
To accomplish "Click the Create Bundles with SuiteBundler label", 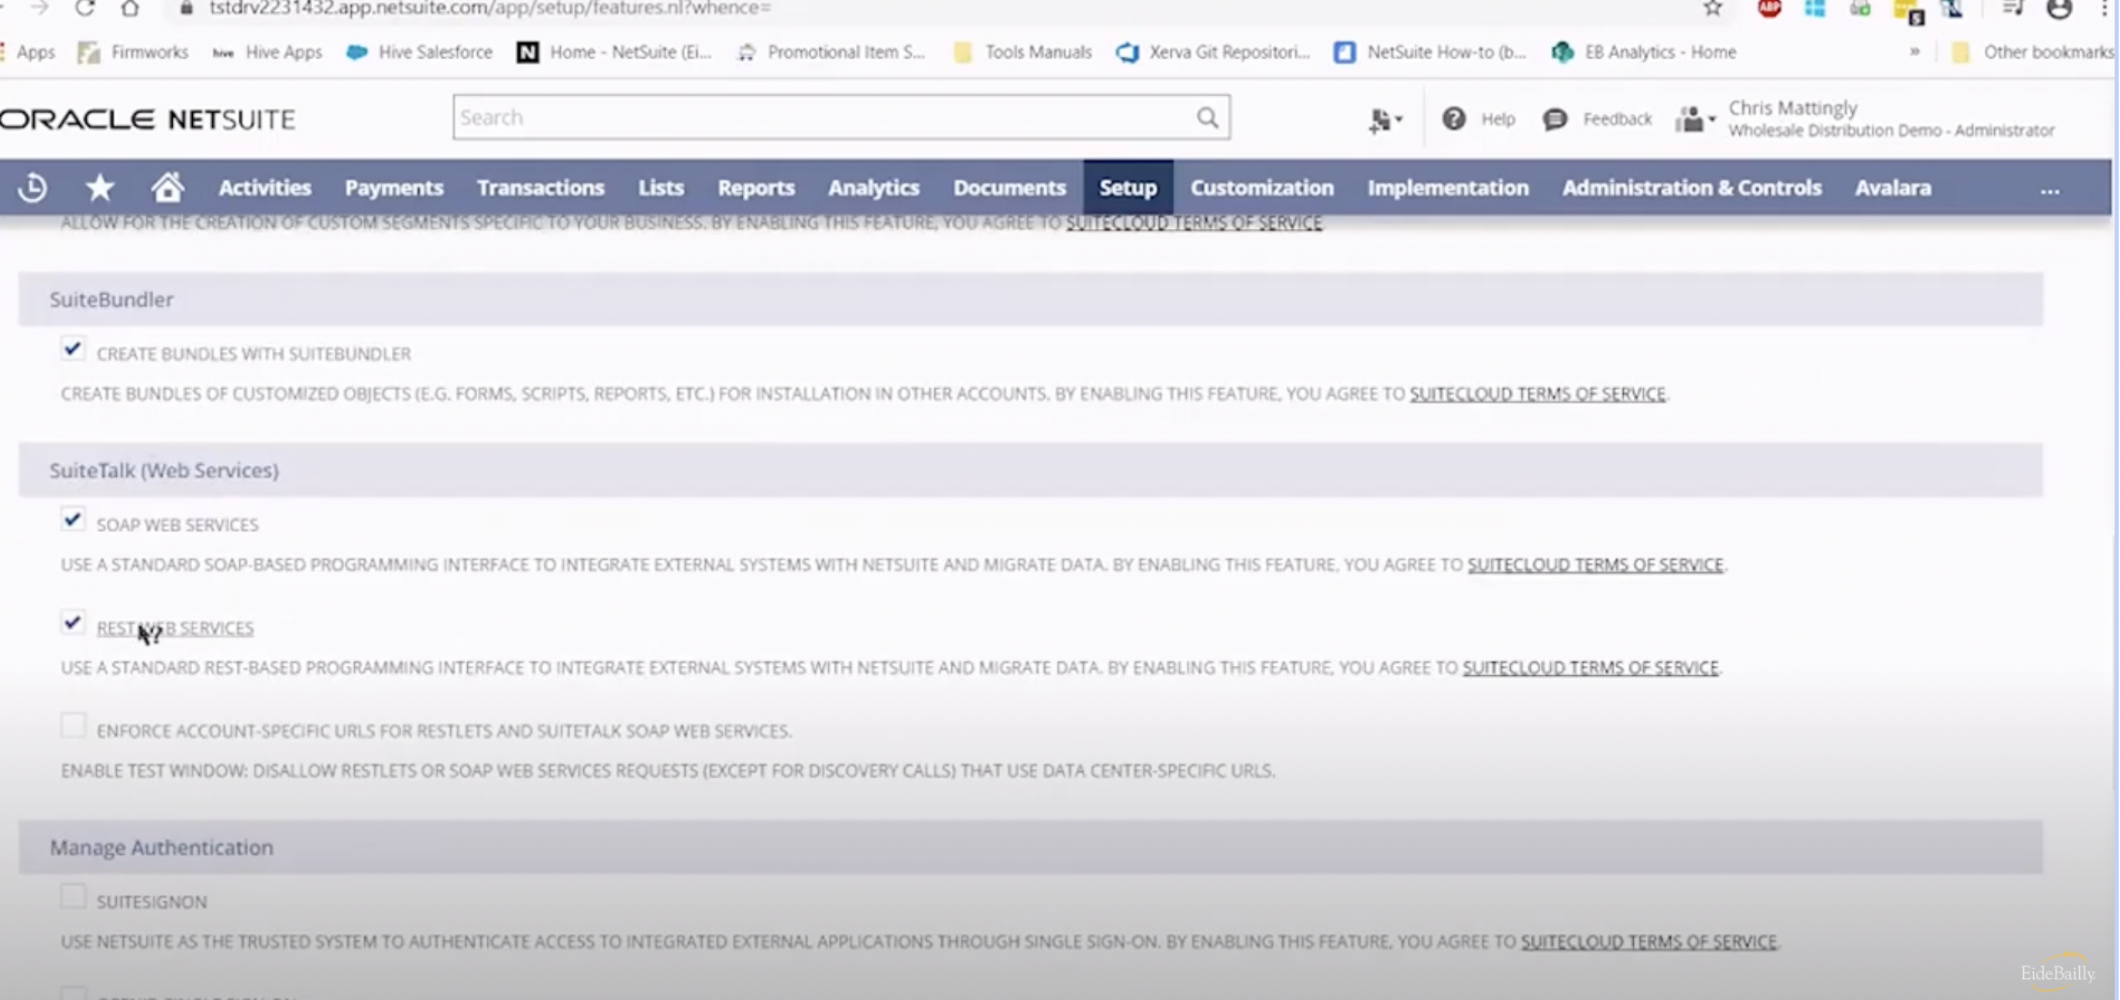I will point(254,354).
